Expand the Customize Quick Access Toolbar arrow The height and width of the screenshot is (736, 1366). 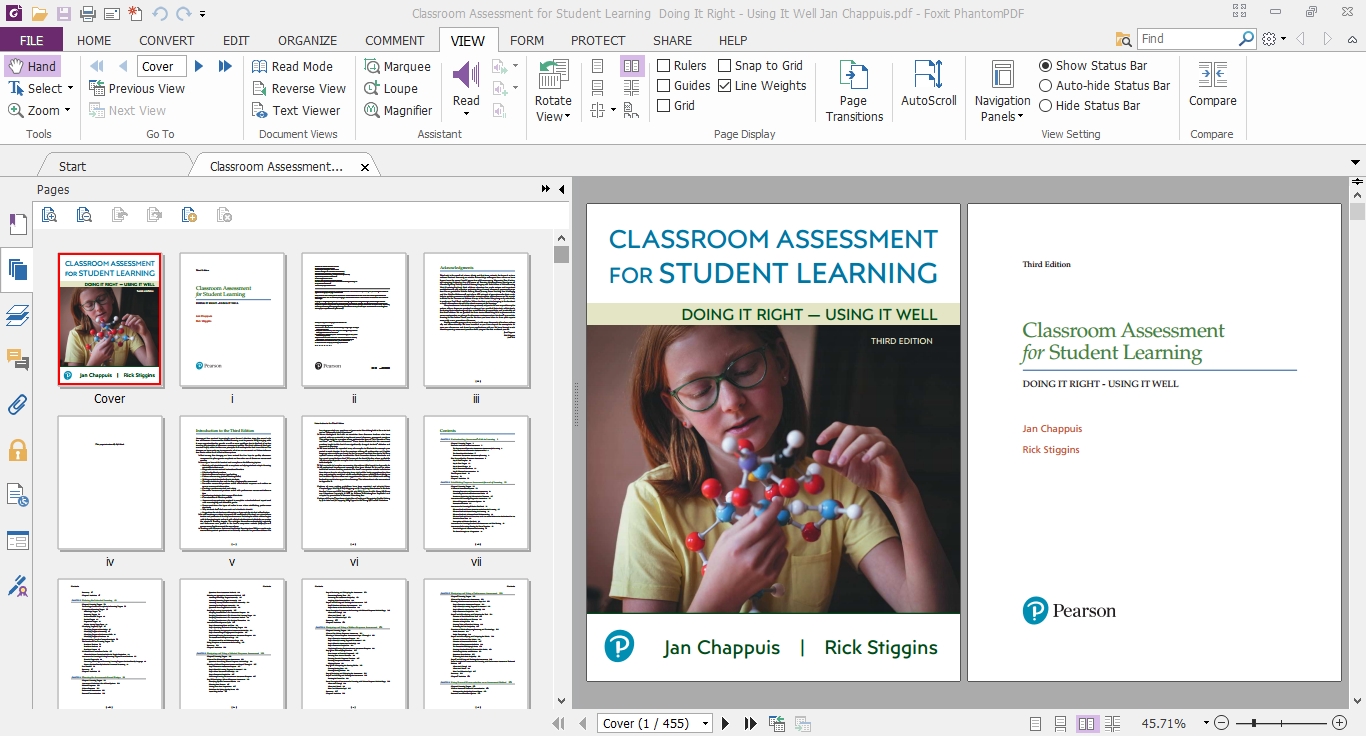tap(203, 14)
